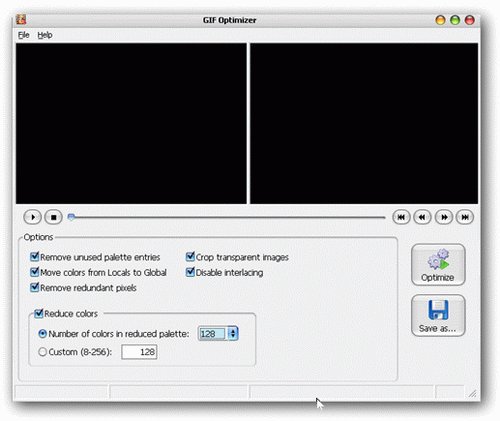The height and width of the screenshot is (421, 500).
Task: Click the Play button
Action: coord(32,217)
